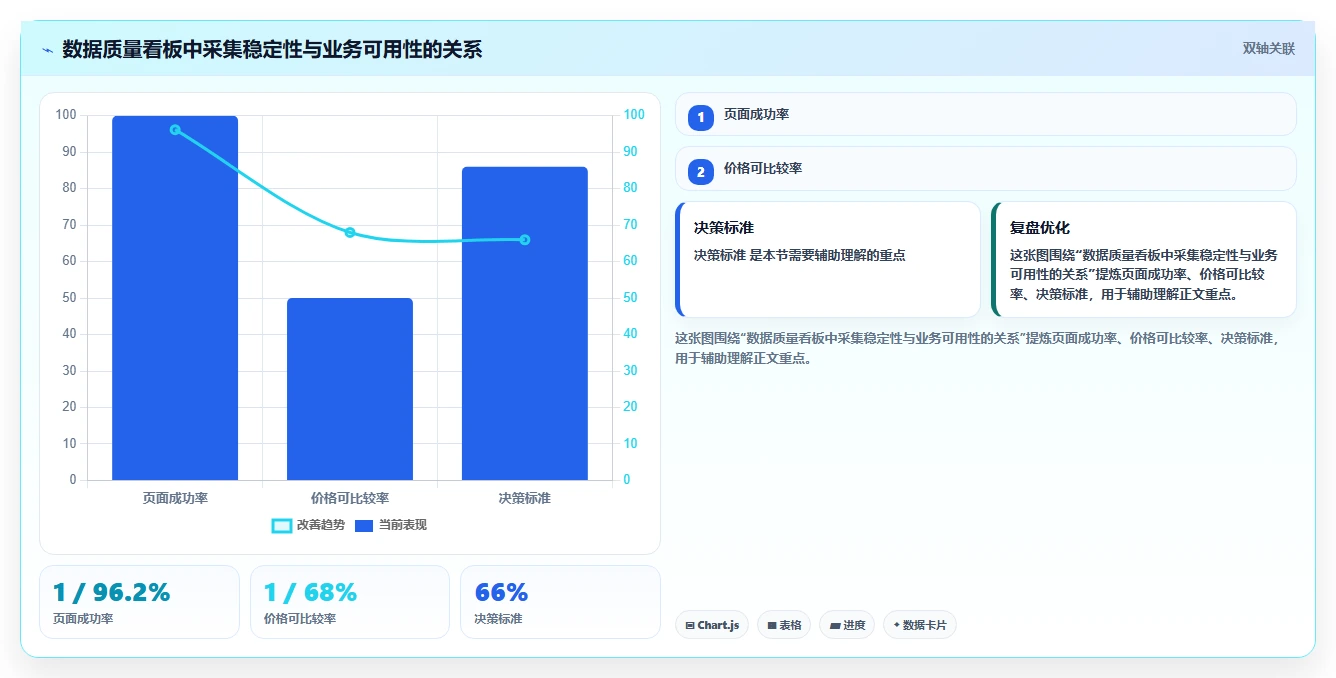This screenshot has width=1336, height=678.
Task: Select the numbered badge 1 beside 页面成功率
Action: tap(701, 118)
